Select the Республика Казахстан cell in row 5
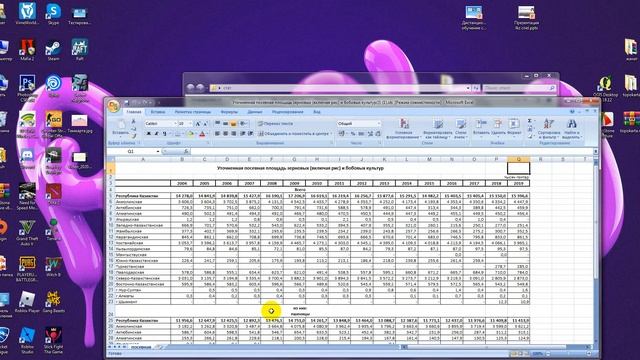Viewport: 640px width, 360px height. [x=143, y=196]
